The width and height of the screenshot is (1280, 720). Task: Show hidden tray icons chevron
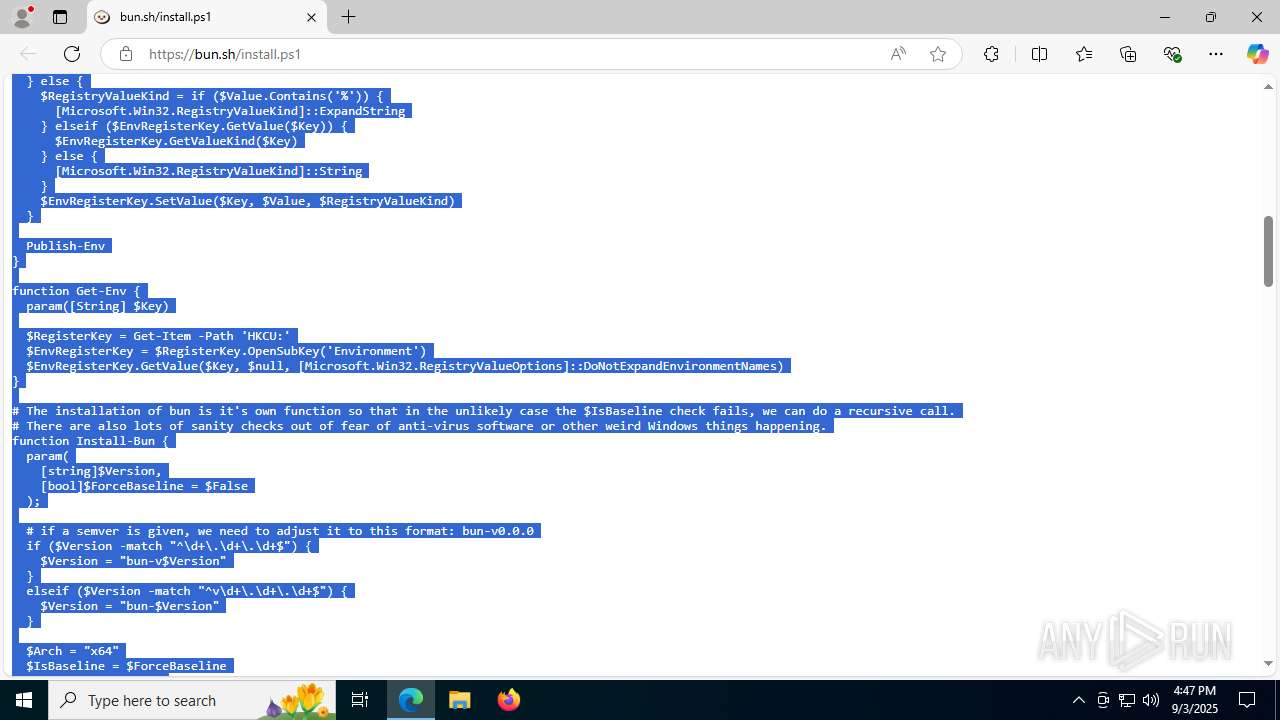1078,700
